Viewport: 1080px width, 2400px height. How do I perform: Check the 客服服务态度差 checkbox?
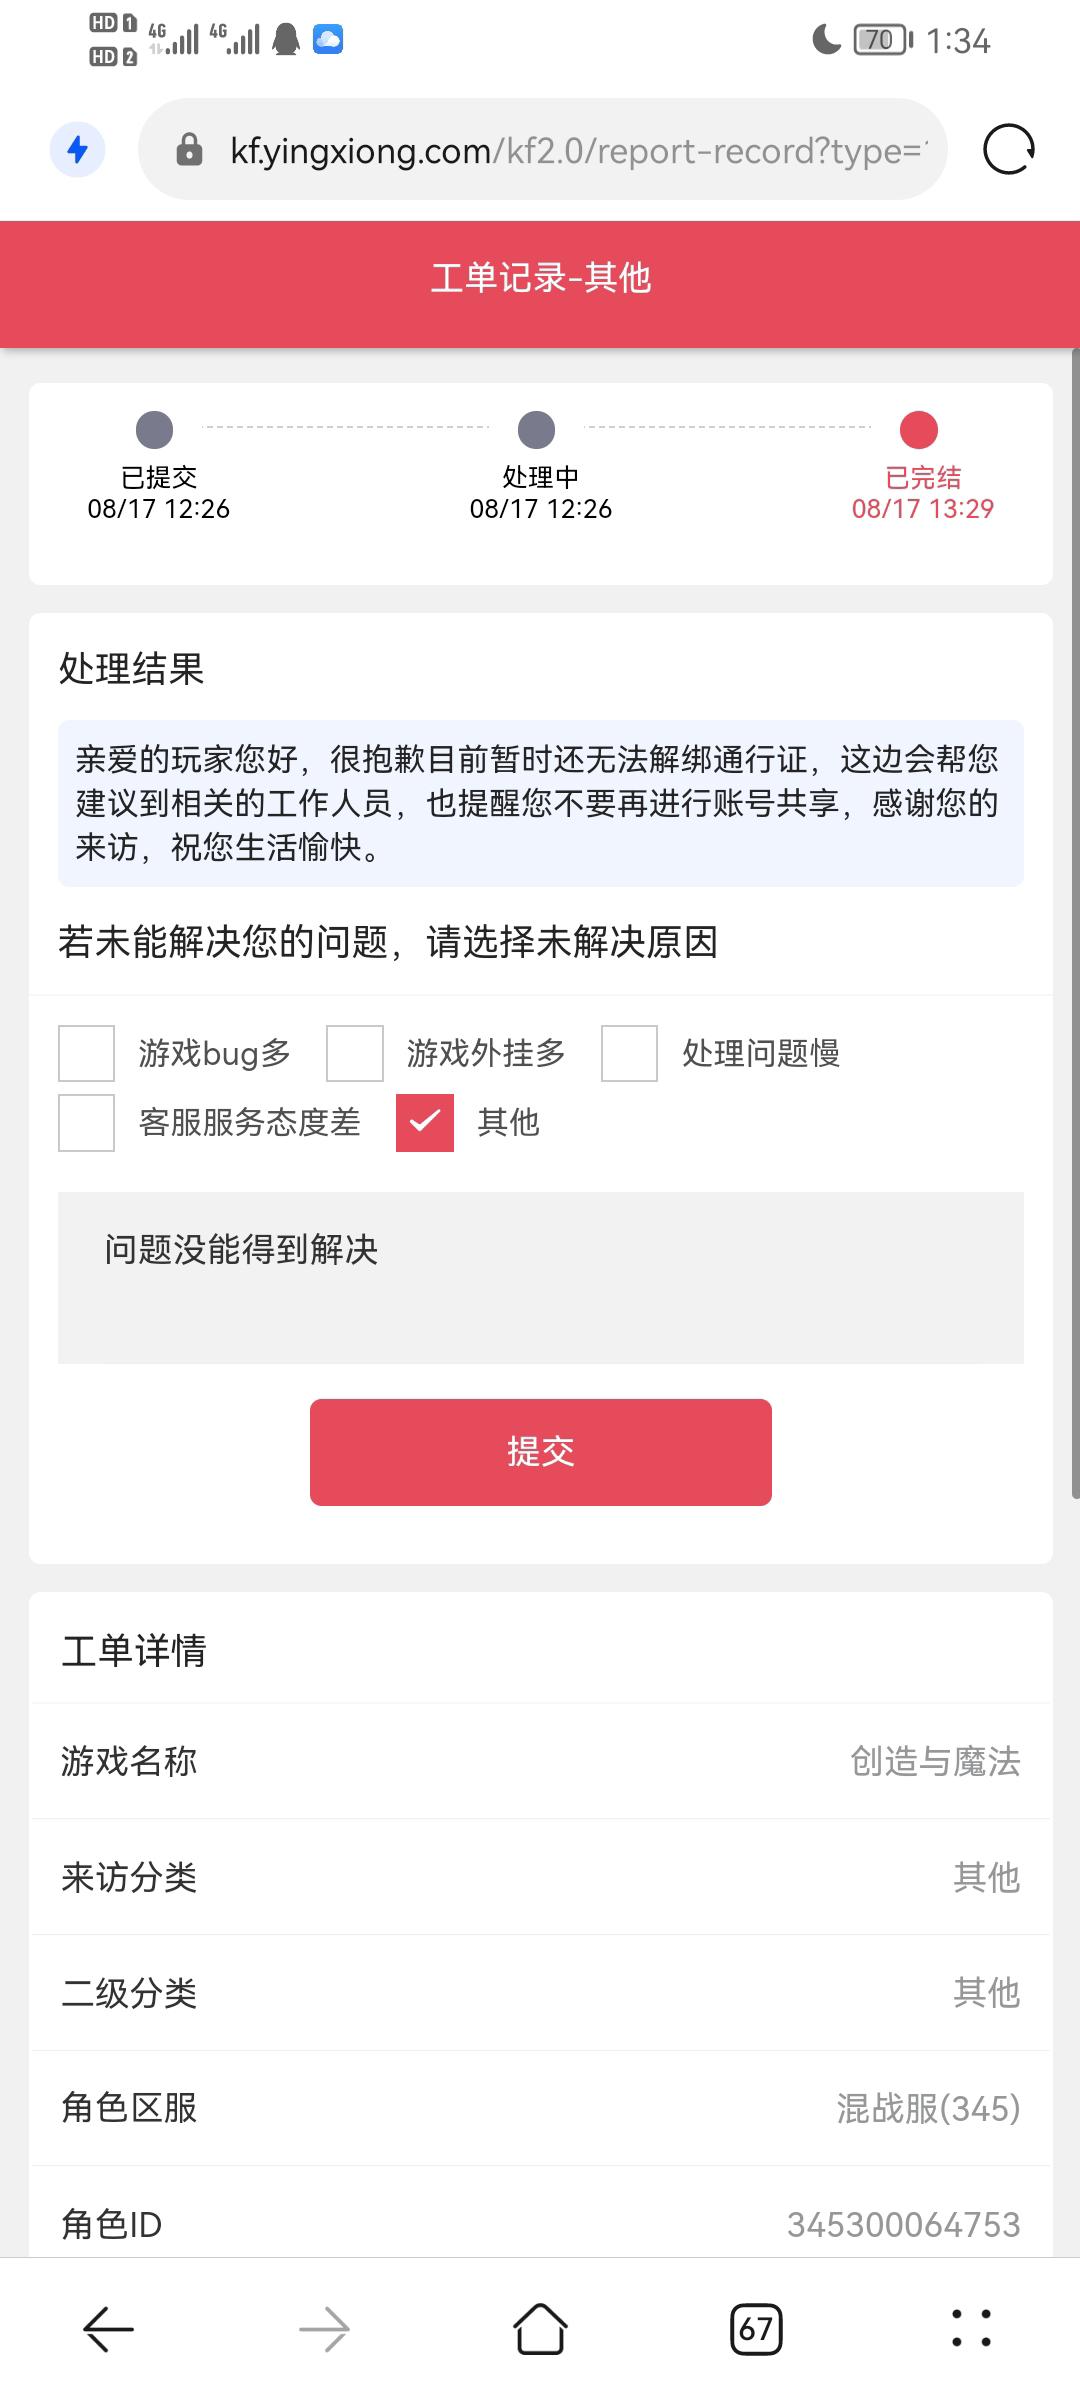click(86, 1123)
